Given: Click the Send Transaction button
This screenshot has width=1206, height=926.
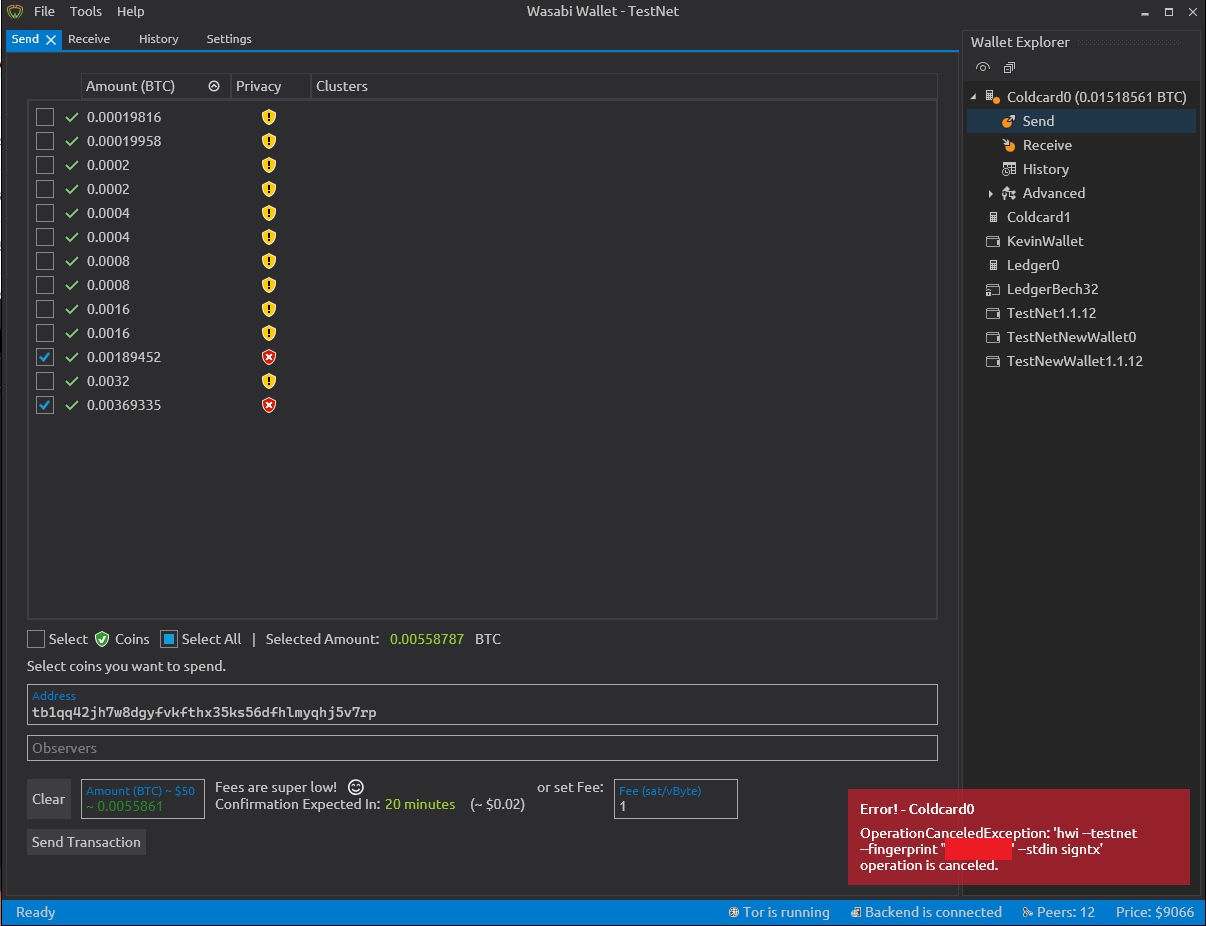Looking at the screenshot, I should coord(86,842).
